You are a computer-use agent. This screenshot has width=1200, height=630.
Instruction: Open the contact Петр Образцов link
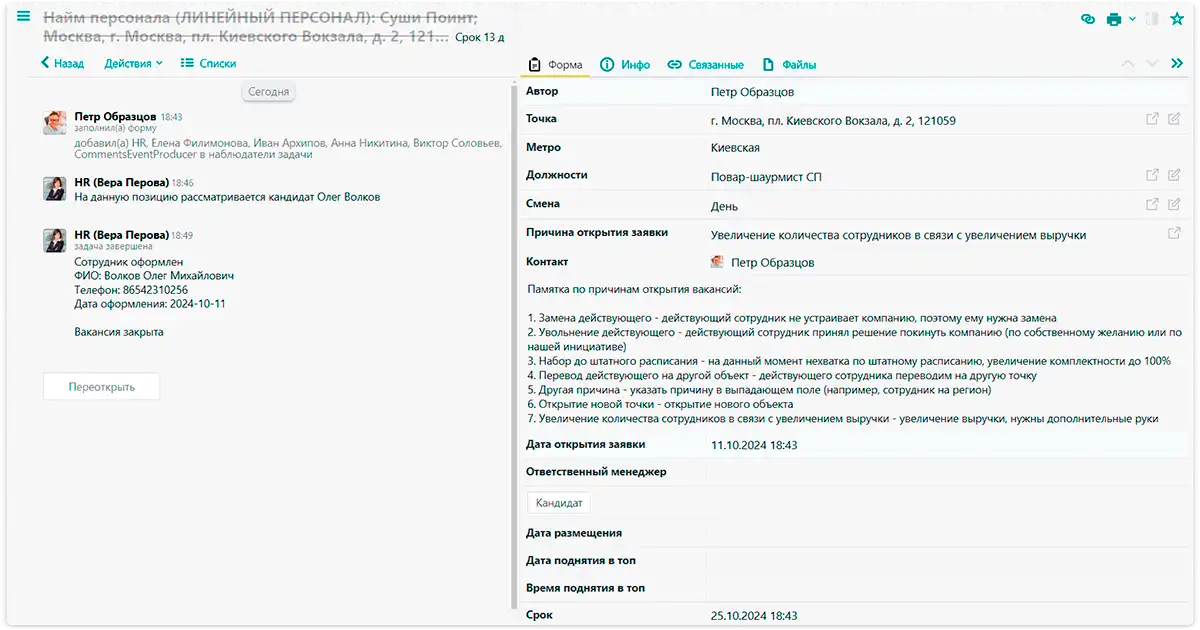click(x=773, y=263)
